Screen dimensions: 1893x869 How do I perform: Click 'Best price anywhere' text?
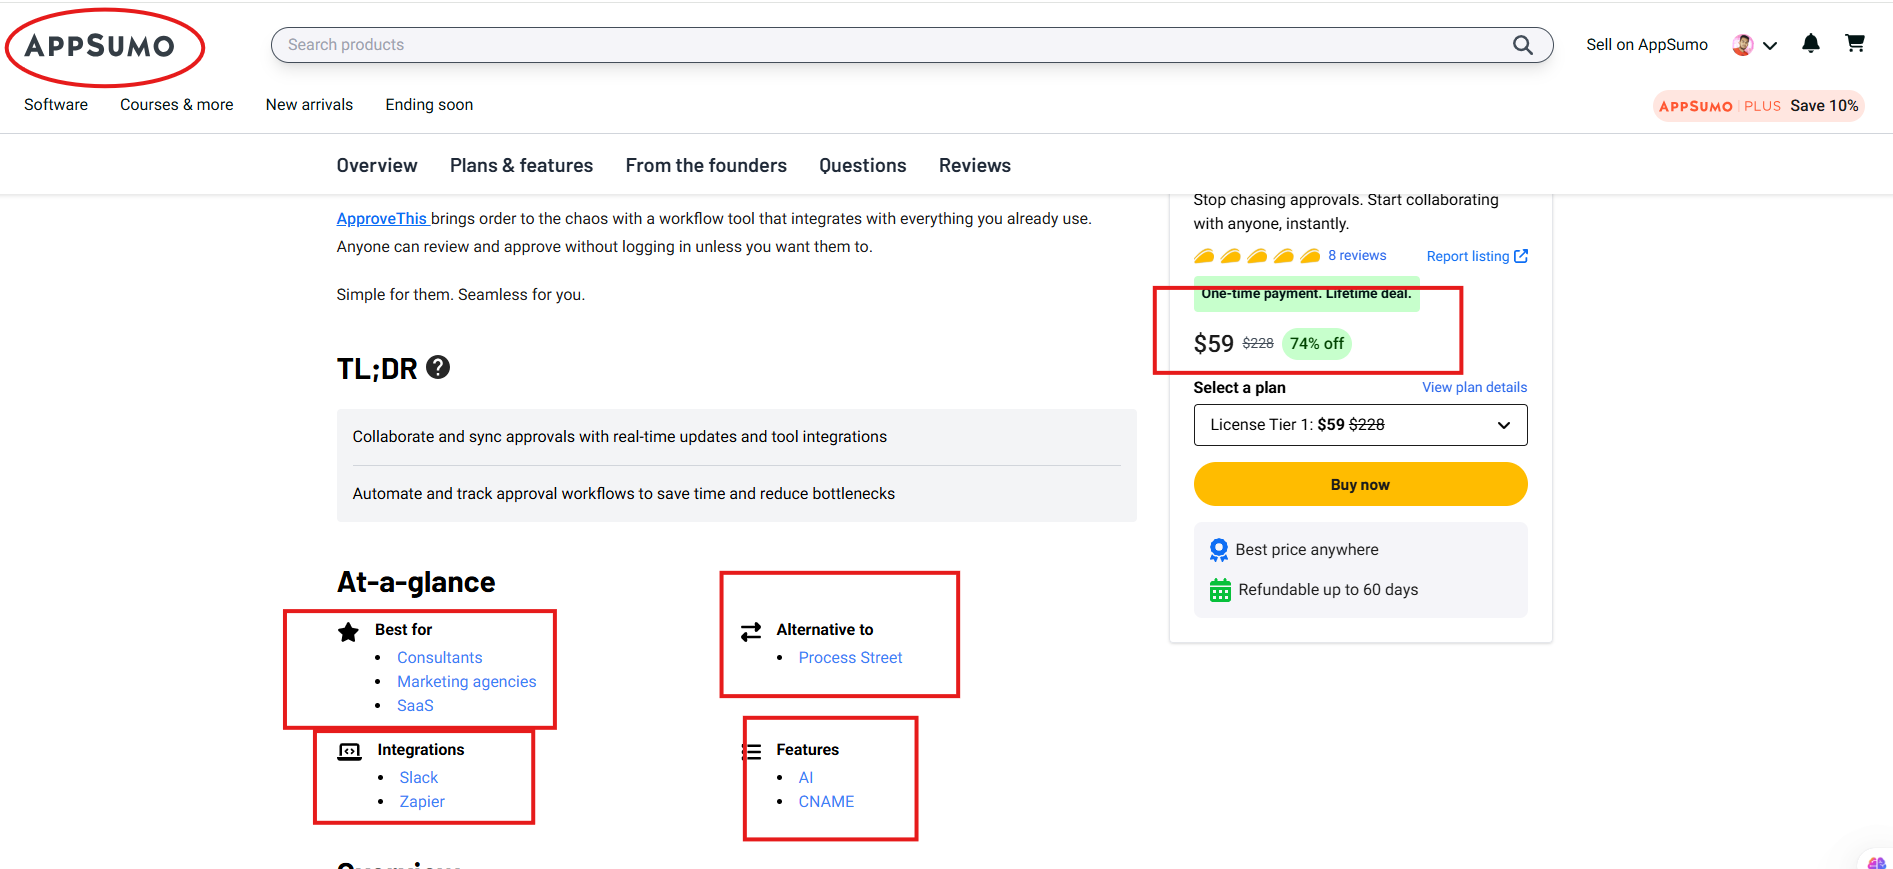1307,550
